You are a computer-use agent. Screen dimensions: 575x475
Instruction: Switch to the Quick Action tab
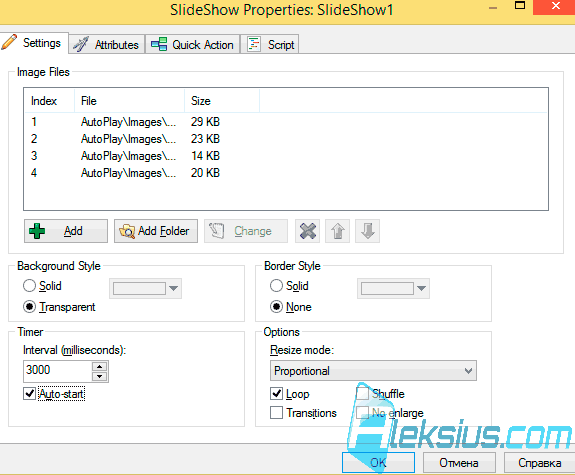[x=193, y=44]
